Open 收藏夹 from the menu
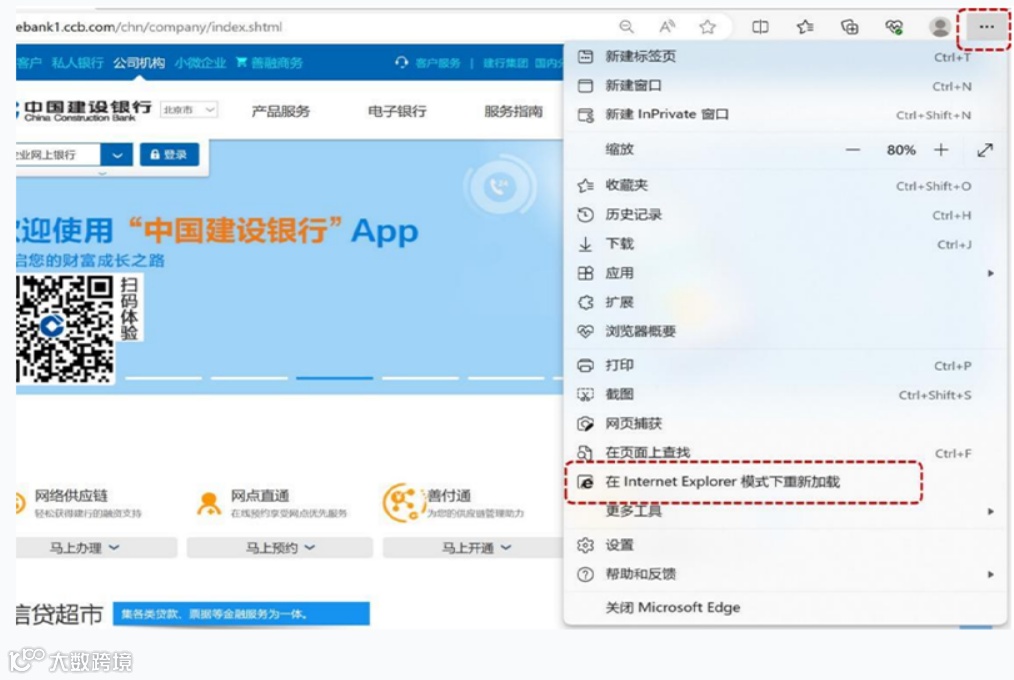This screenshot has width=1014, height=680. 784,186
